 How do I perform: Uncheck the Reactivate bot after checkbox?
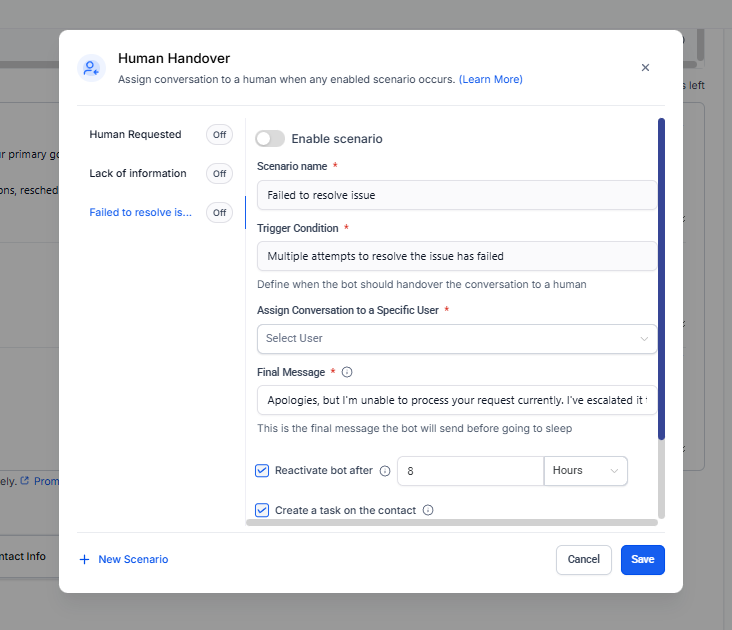262,471
